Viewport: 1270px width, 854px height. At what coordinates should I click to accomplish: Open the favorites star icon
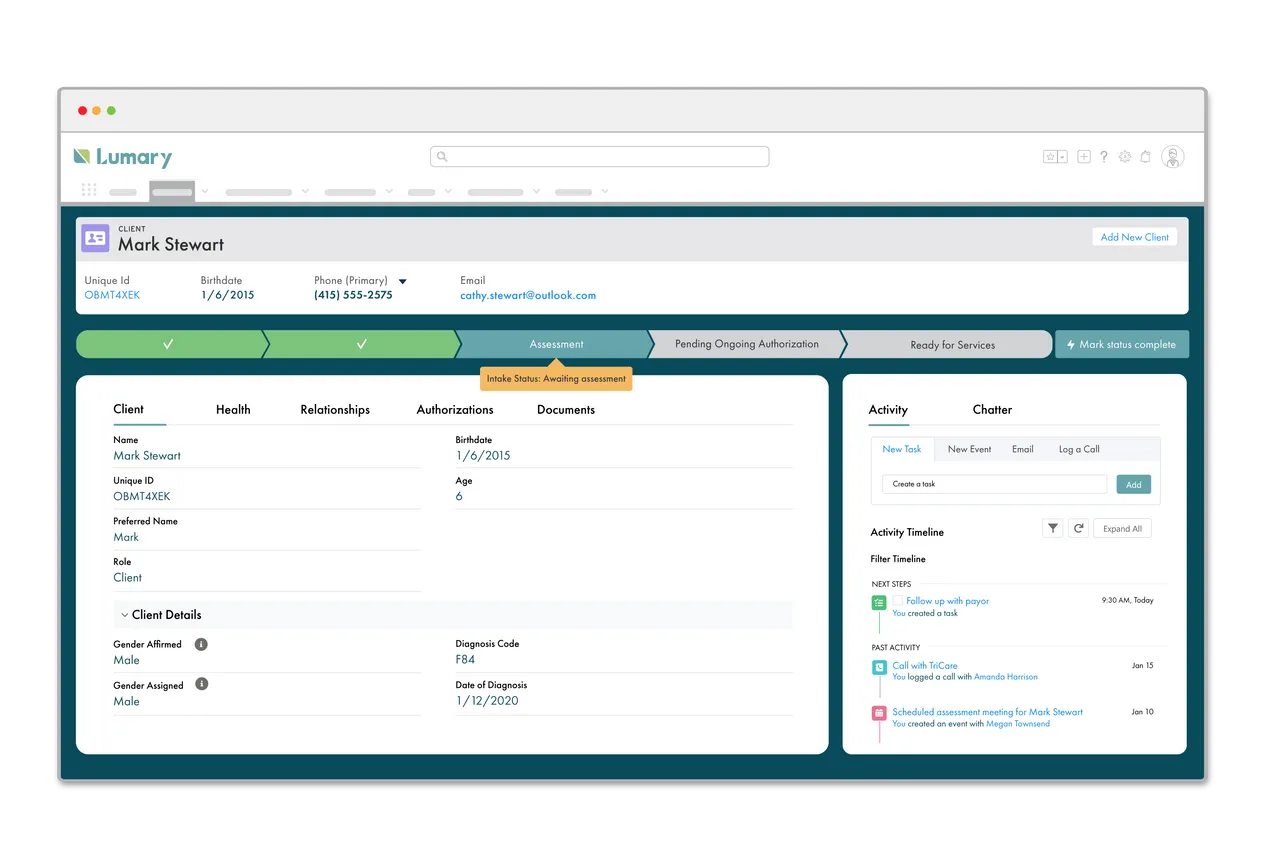(x=1050, y=157)
